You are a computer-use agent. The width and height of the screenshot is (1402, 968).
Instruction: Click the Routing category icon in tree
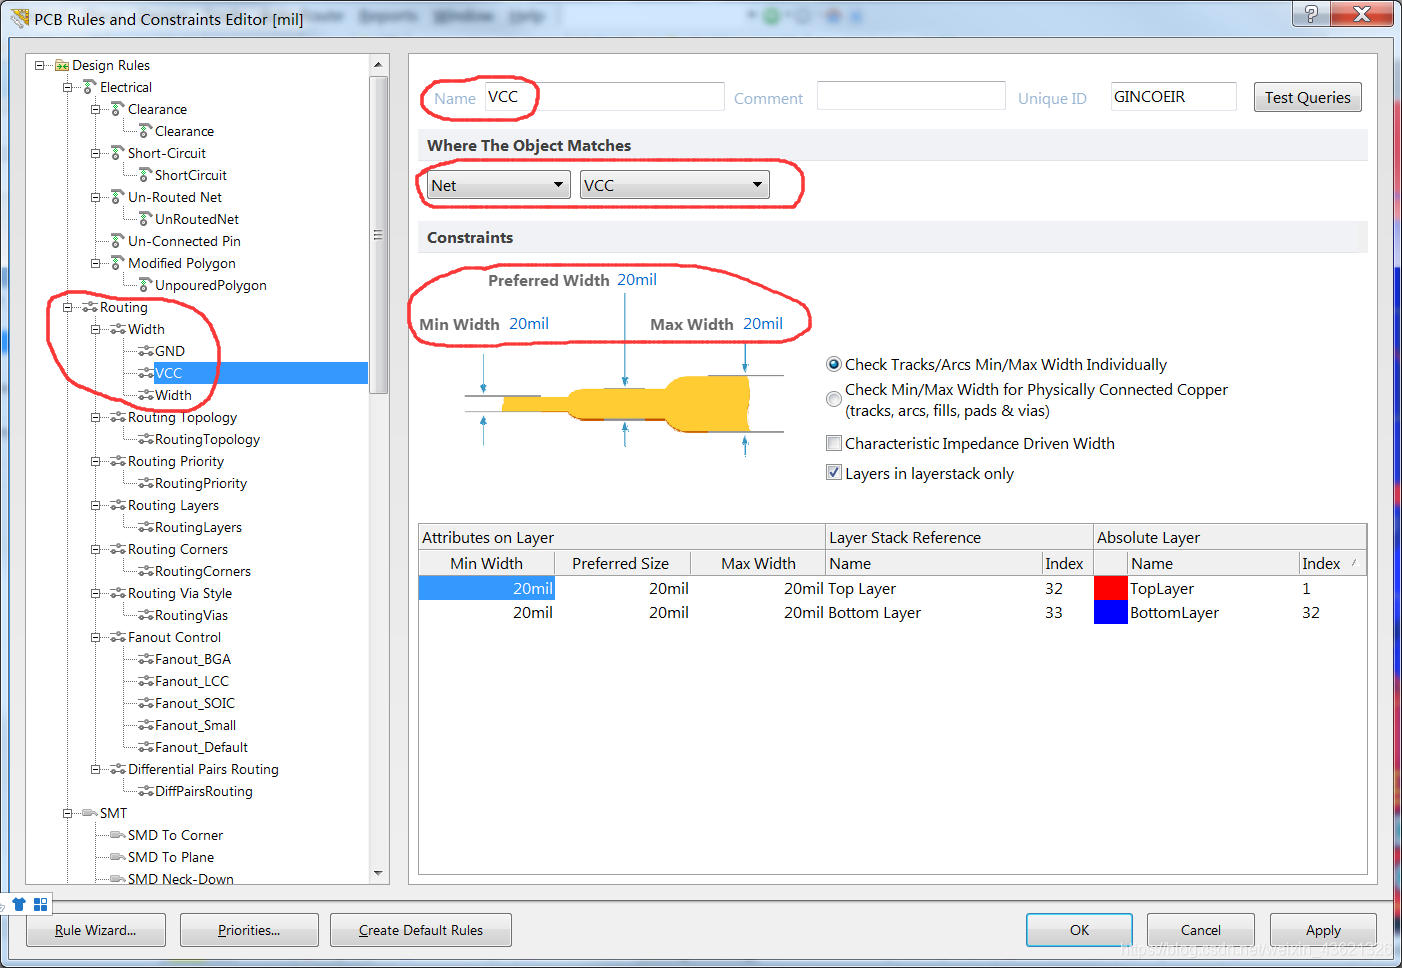(90, 308)
